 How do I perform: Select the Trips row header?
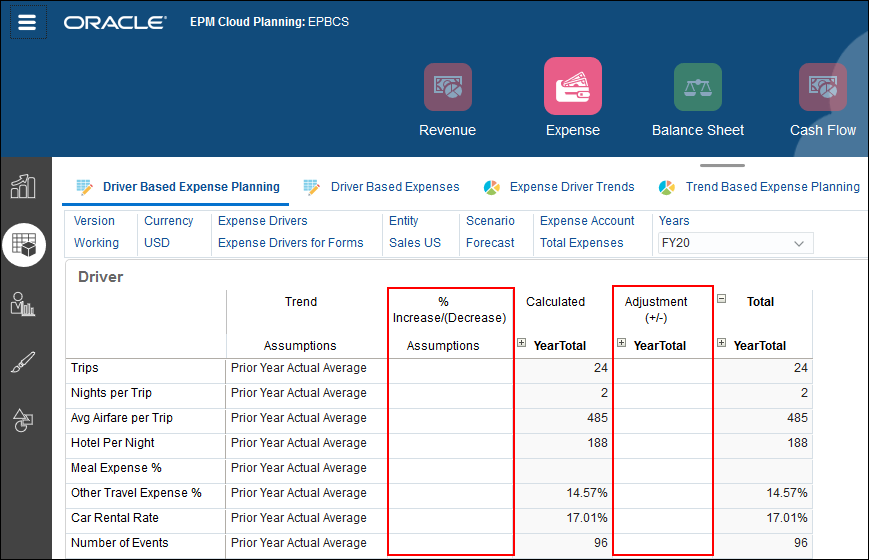146,370
